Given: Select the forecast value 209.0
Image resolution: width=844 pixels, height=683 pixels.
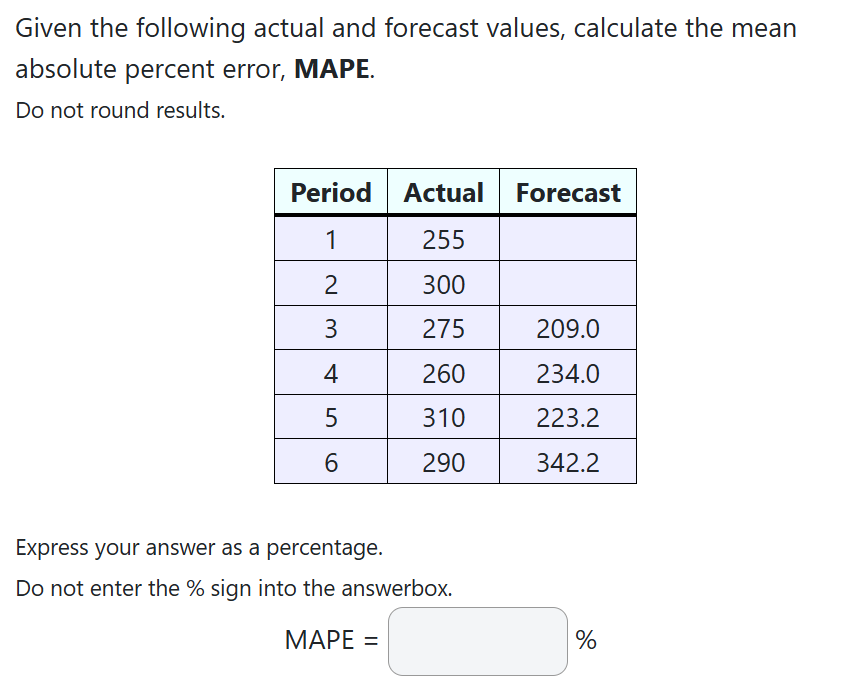Looking at the screenshot, I should pyautogui.click(x=568, y=328).
